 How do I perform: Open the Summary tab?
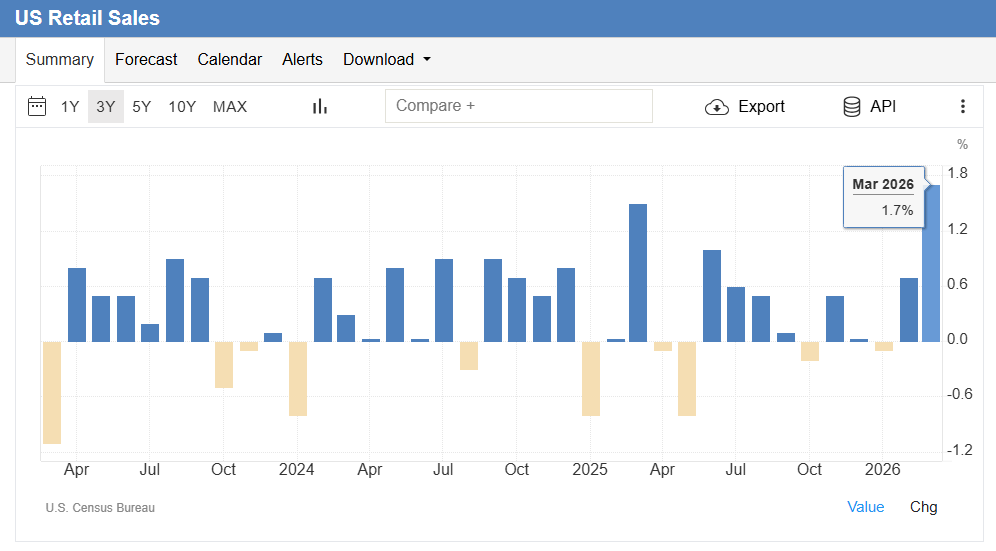[x=60, y=60]
